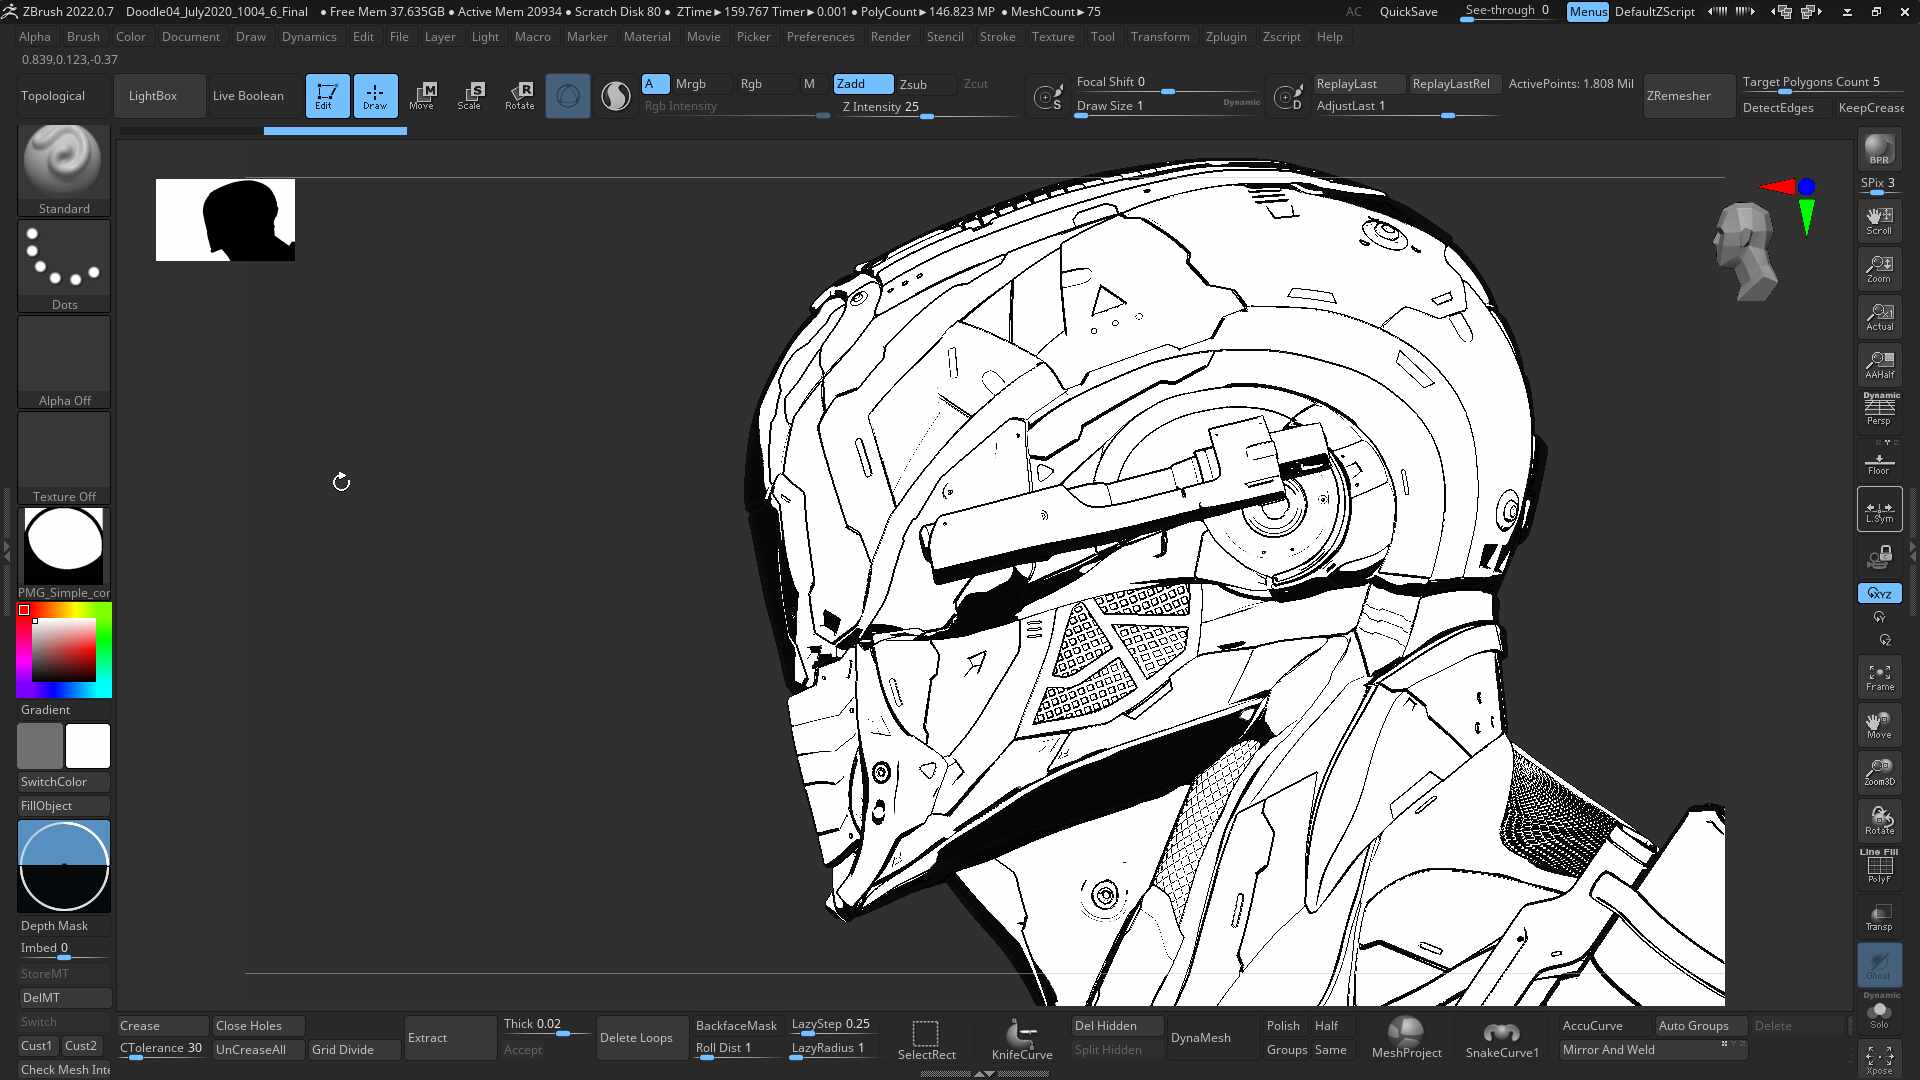Open the Zplugin menu
Image resolution: width=1920 pixels, height=1080 pixels.
pyautogui.click(x=1226, y=36)
